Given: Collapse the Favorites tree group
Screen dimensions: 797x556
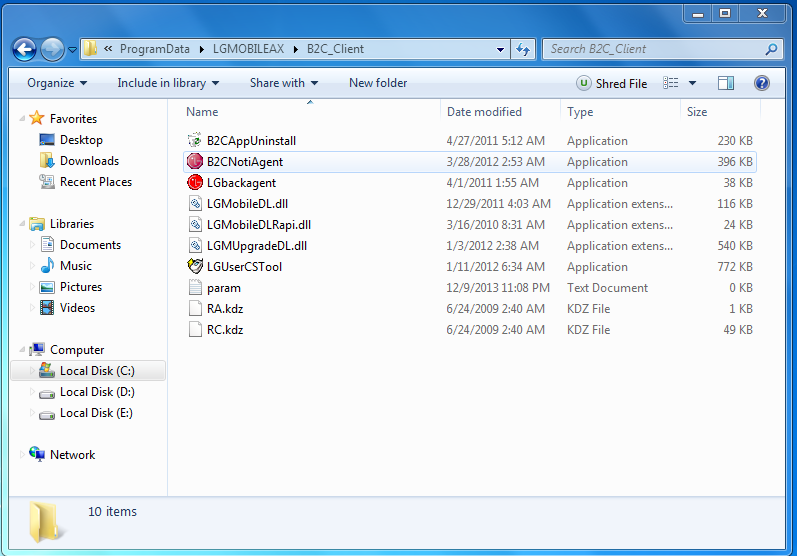Looking at the screenshot, I should (x=22, y=118).
